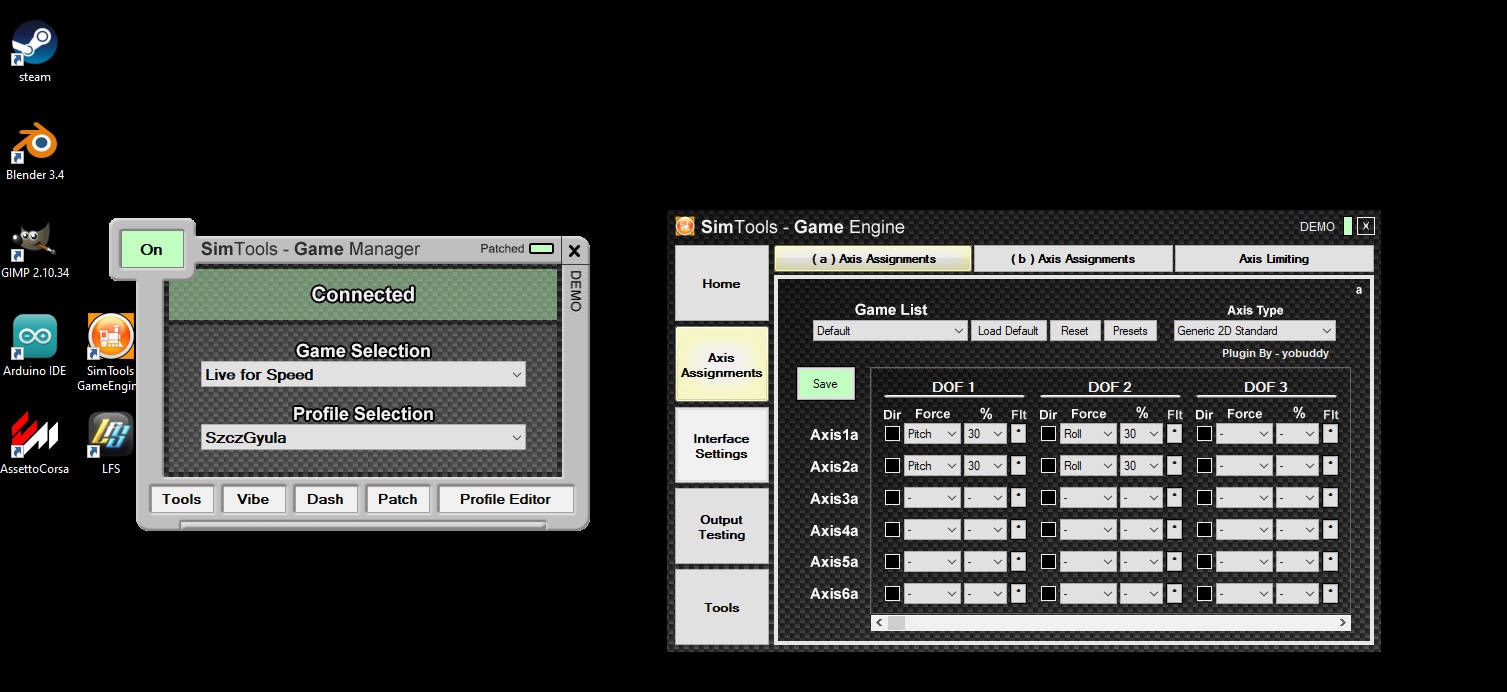This screenshot has height=692, width=1507.
Task: Select Axis Assignments in the Game Engine sidebar
Action: coord(721,365)
